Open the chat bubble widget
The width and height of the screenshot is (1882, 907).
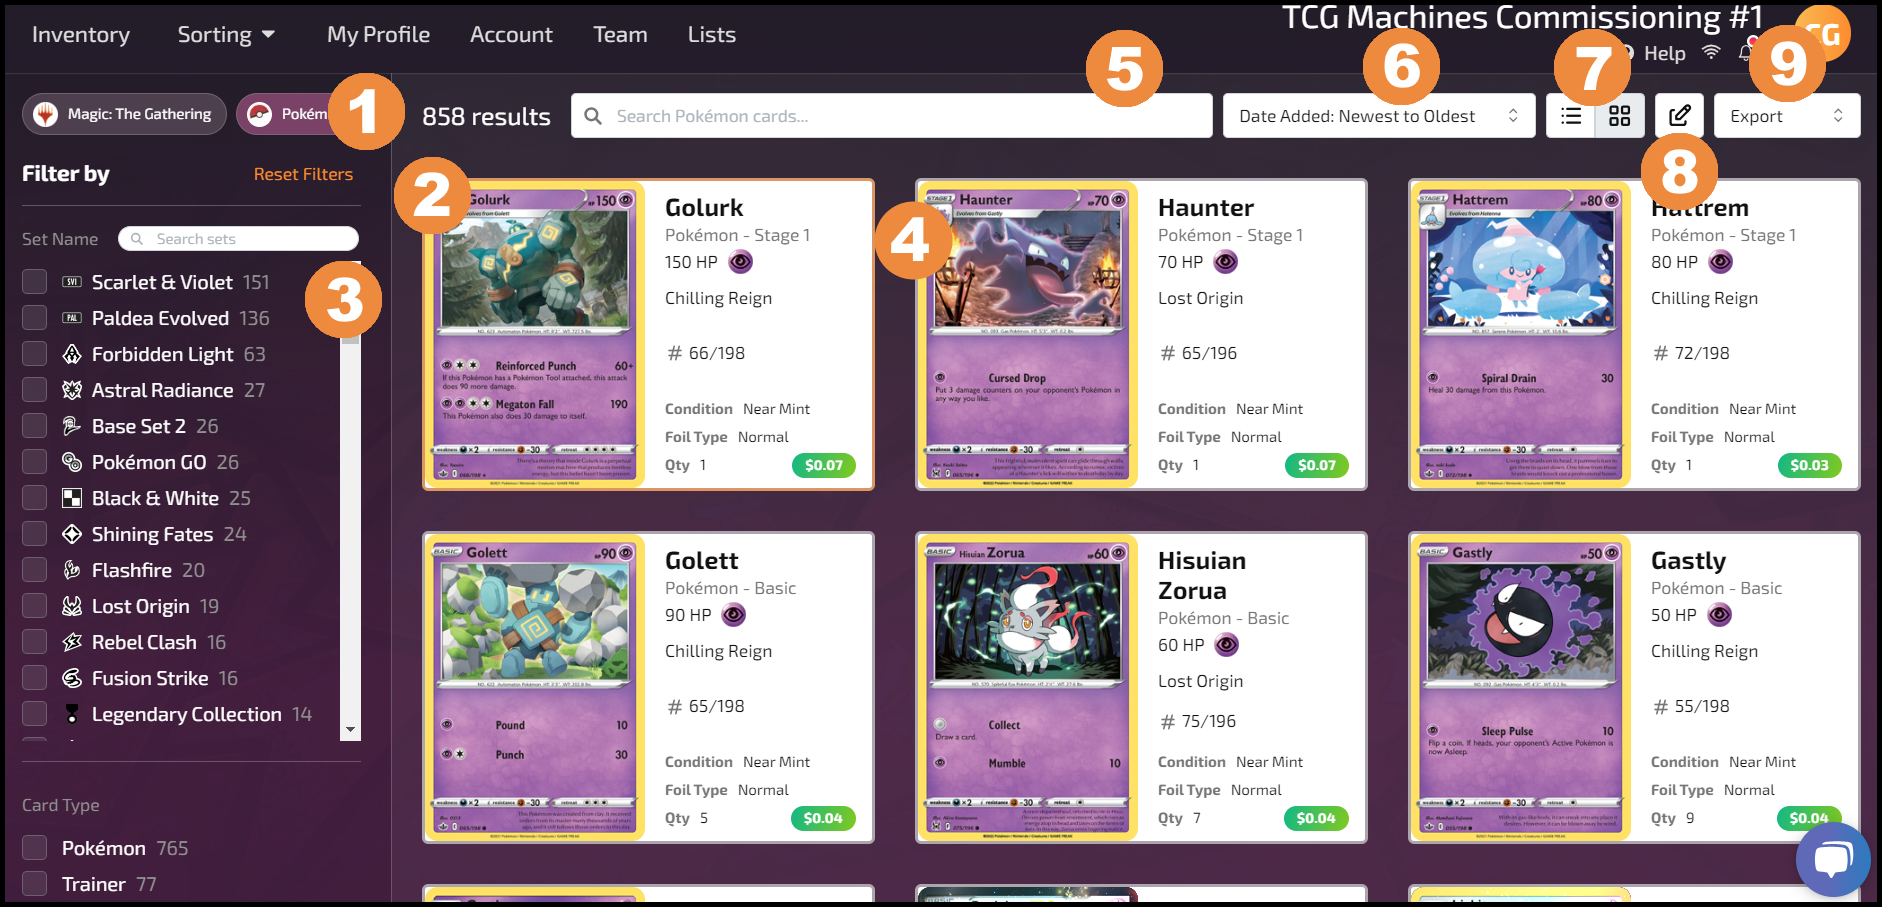coord(1832,860)
